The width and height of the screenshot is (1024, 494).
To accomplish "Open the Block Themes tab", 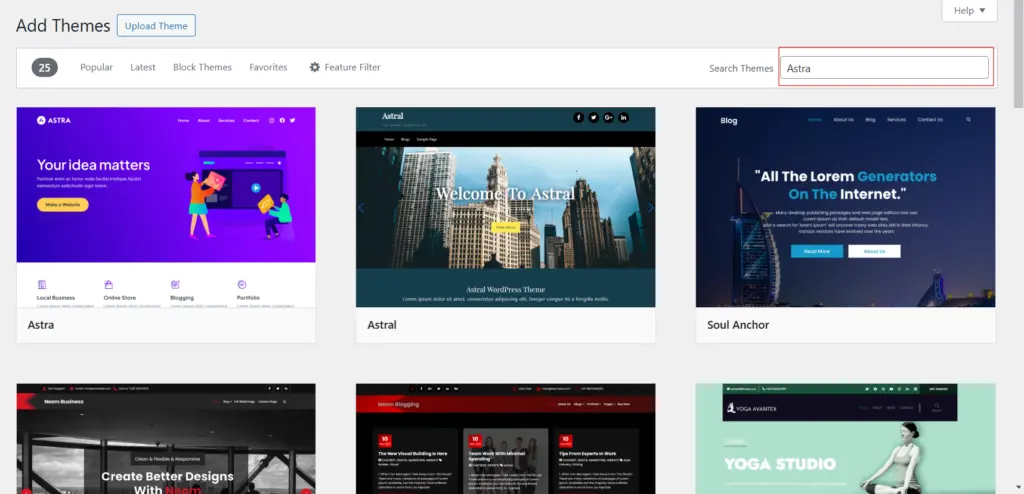I will [202, 67].
